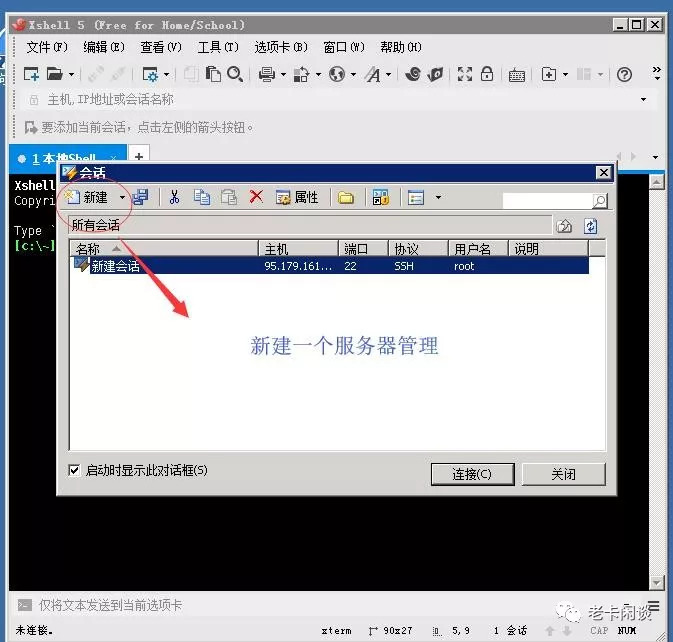Viewport: 673px width, 642px height.
Task: Click the Copy icon in Sessions dialog
Action: point(201,197)
